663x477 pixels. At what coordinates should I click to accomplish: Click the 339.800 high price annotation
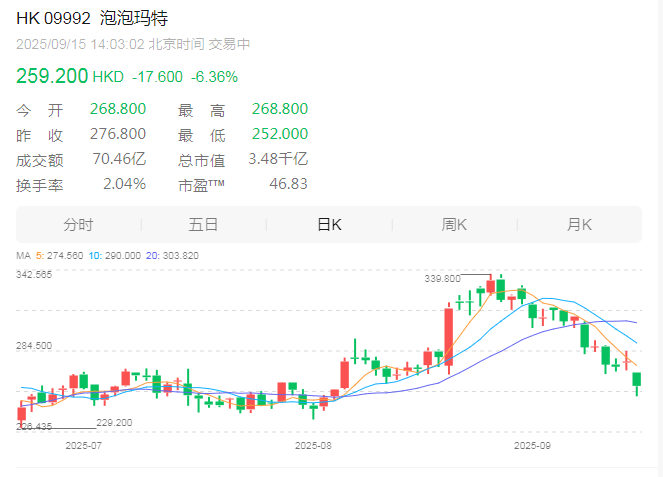(442, 279)
